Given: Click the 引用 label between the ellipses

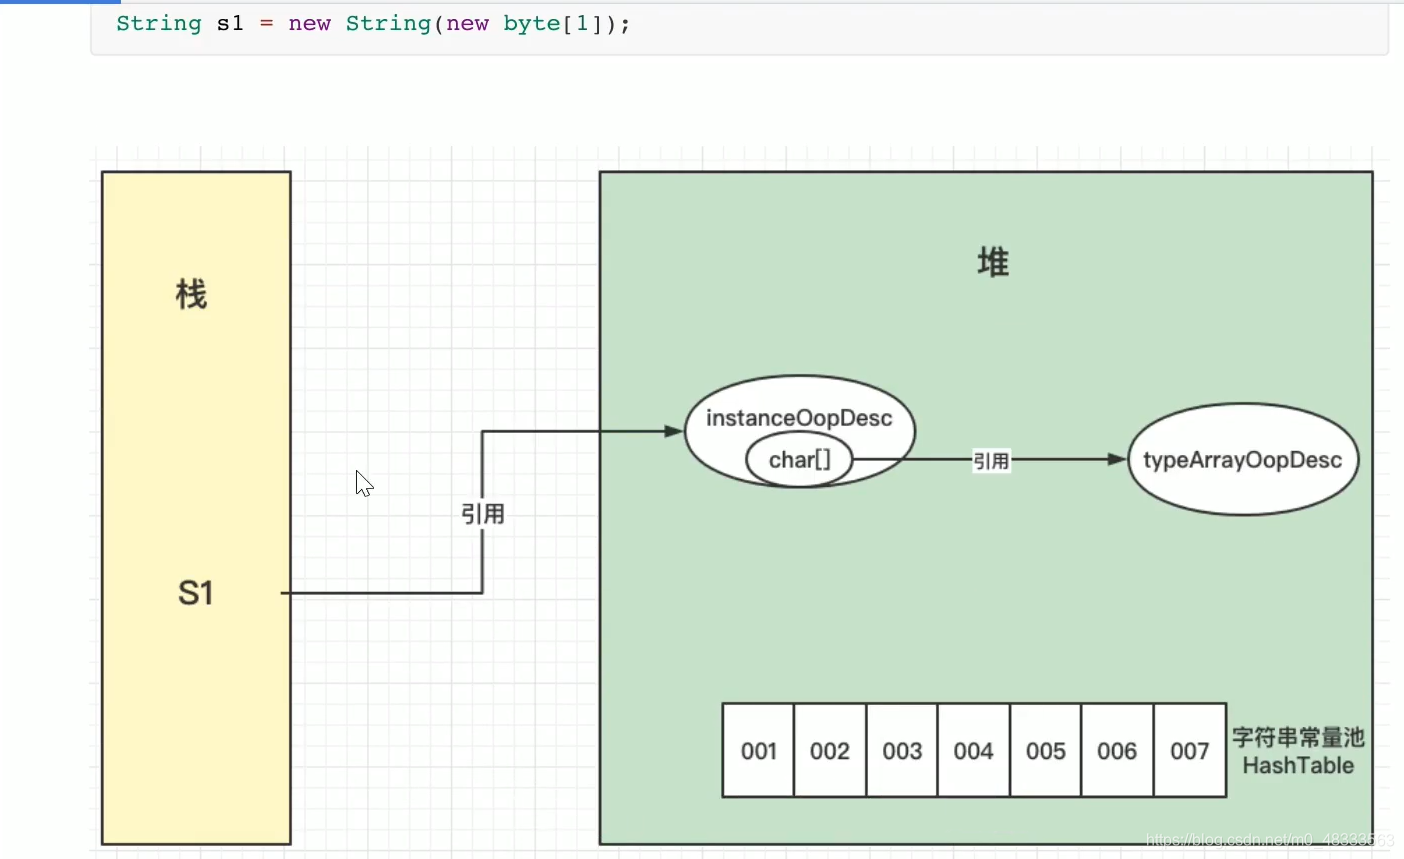Looking at the screenshot, I should click(x=991, y=461).
